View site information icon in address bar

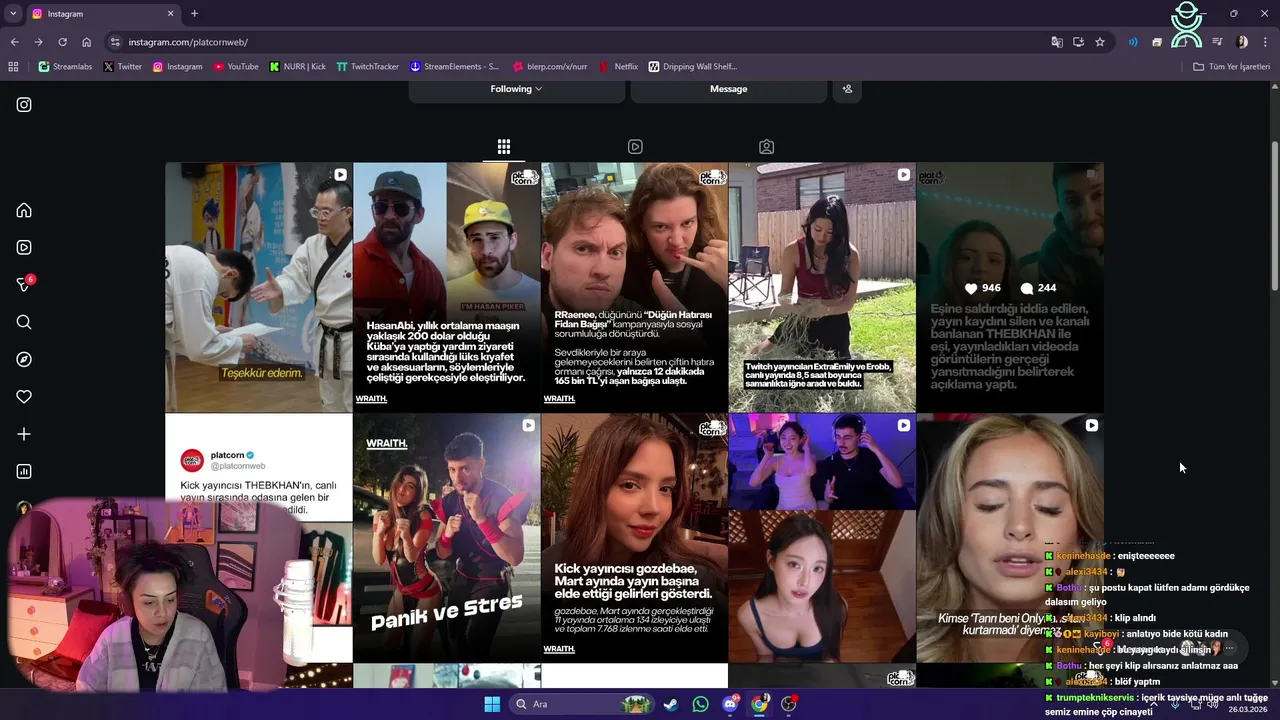coord(115,42)
